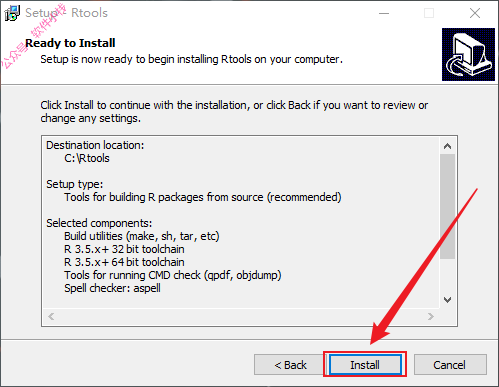The image size is (499, 387).
Task: Click the C:\Rtools destination path text
Action: (x=87, y=158)
